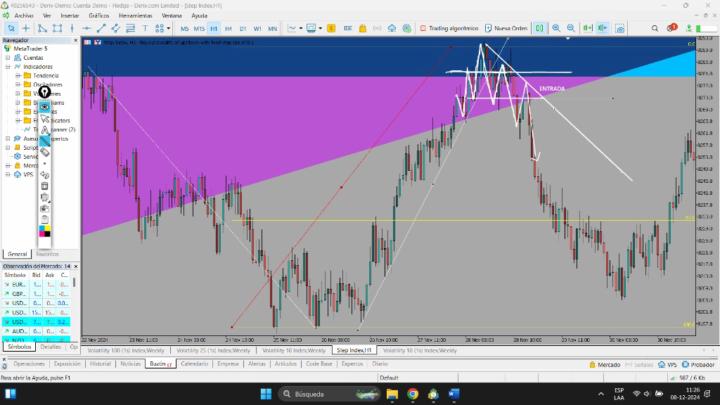Select the crosshair cursor tool

click(27, 29)
